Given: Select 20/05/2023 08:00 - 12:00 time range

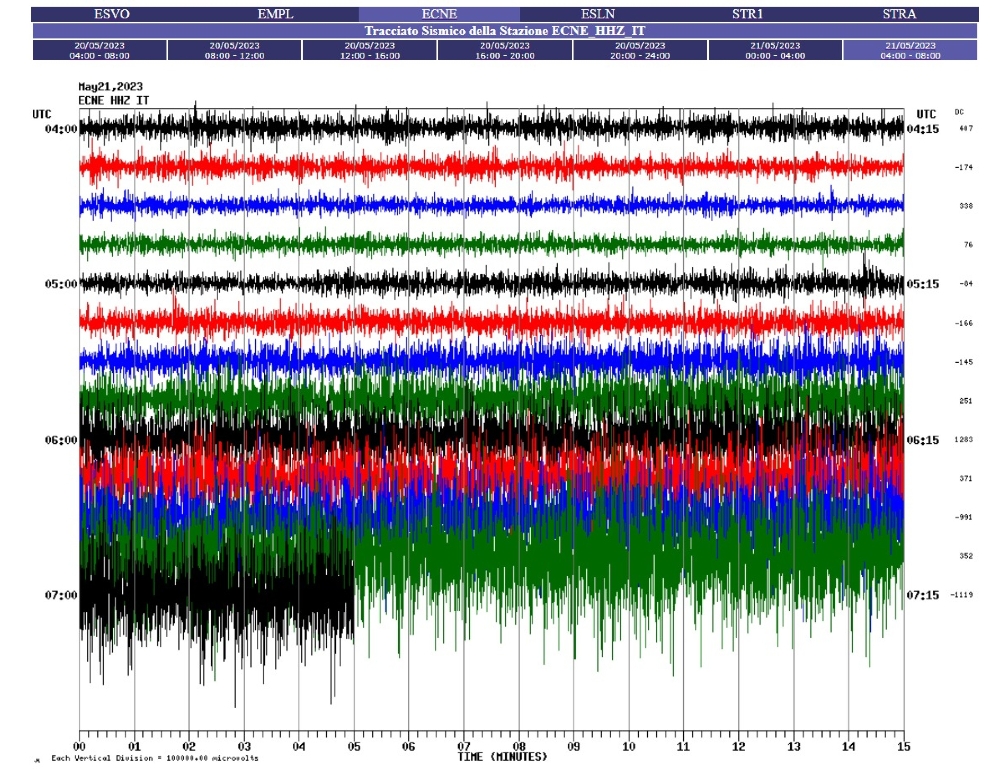Looking at the screenshot, I should pos(234,50).
